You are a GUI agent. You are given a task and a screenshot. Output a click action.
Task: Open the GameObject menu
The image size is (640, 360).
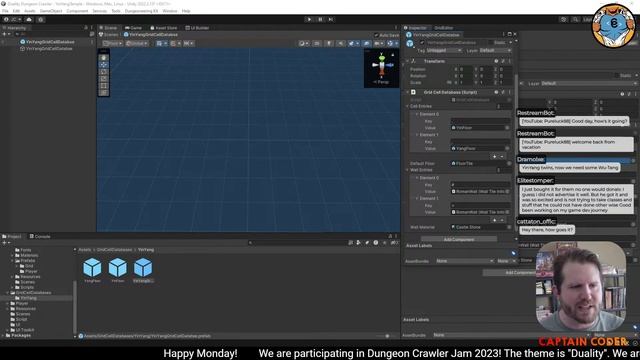click(x=51, y=11)
